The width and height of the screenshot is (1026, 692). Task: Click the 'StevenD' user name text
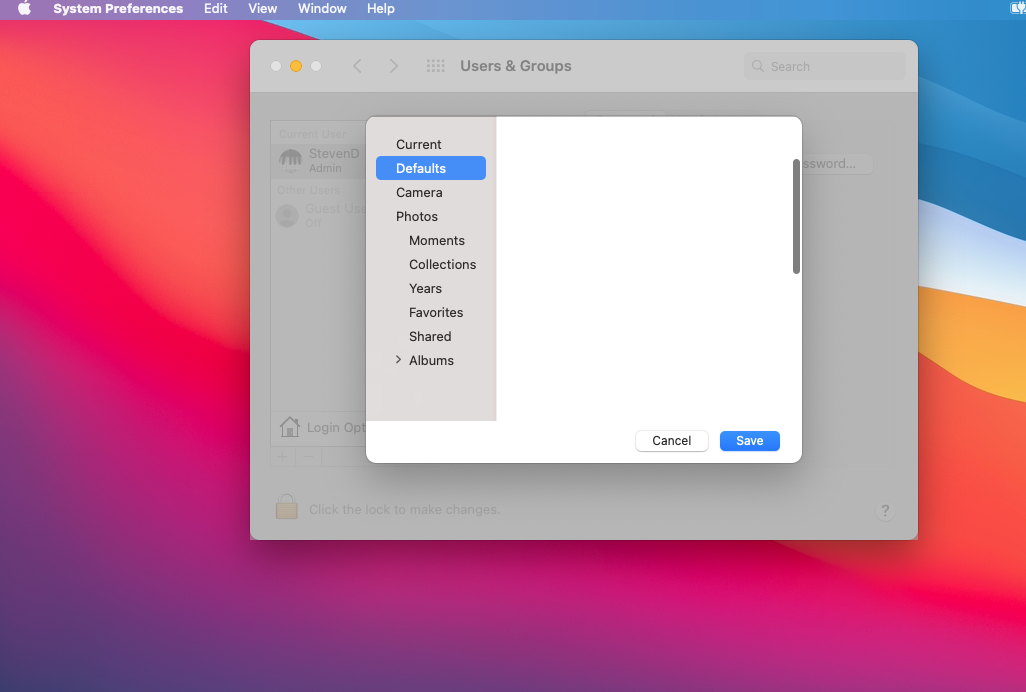[334, 154]
